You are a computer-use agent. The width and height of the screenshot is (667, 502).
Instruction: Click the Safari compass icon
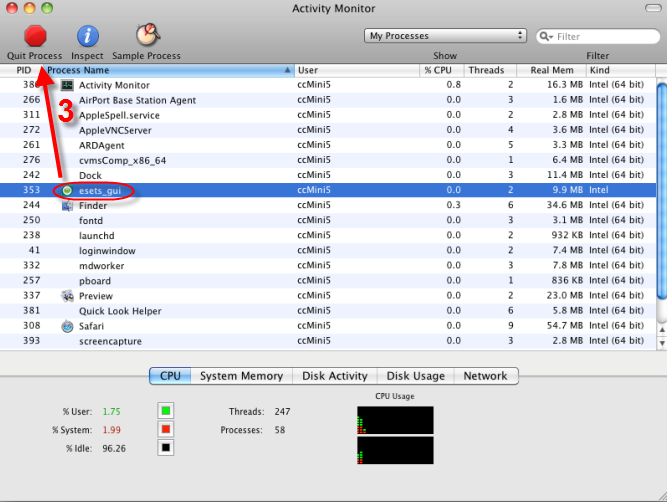(x=67, y=326)
